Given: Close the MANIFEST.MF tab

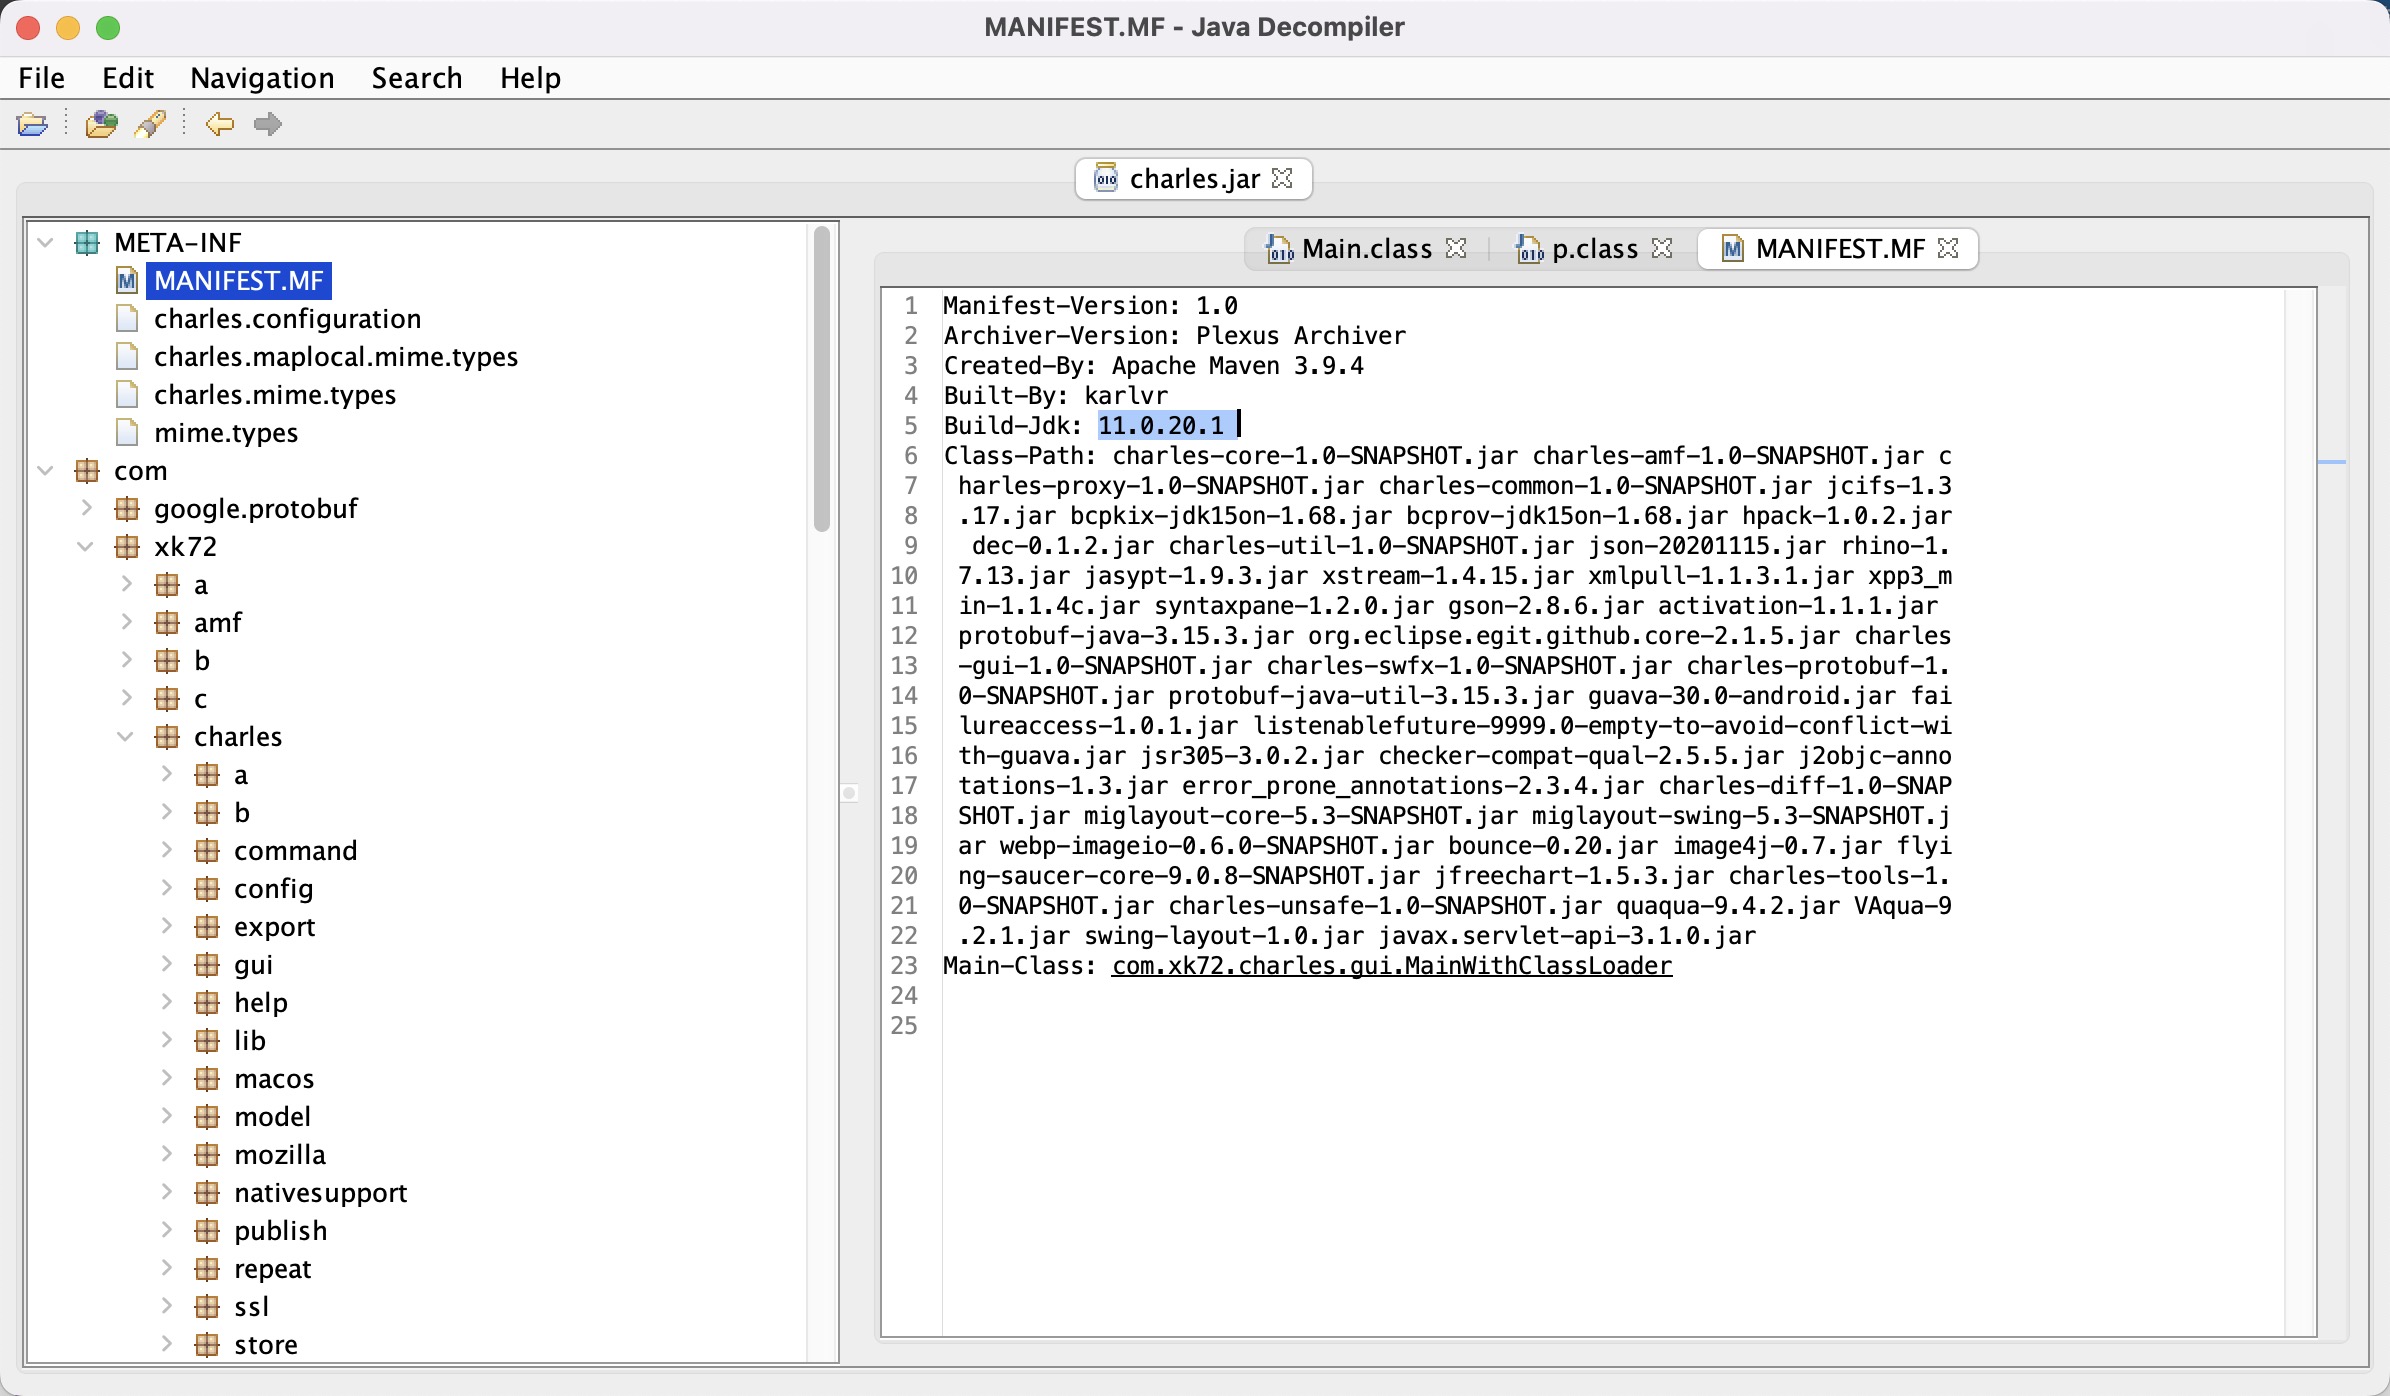Looking at the screenshot, I should point(1948,248).
